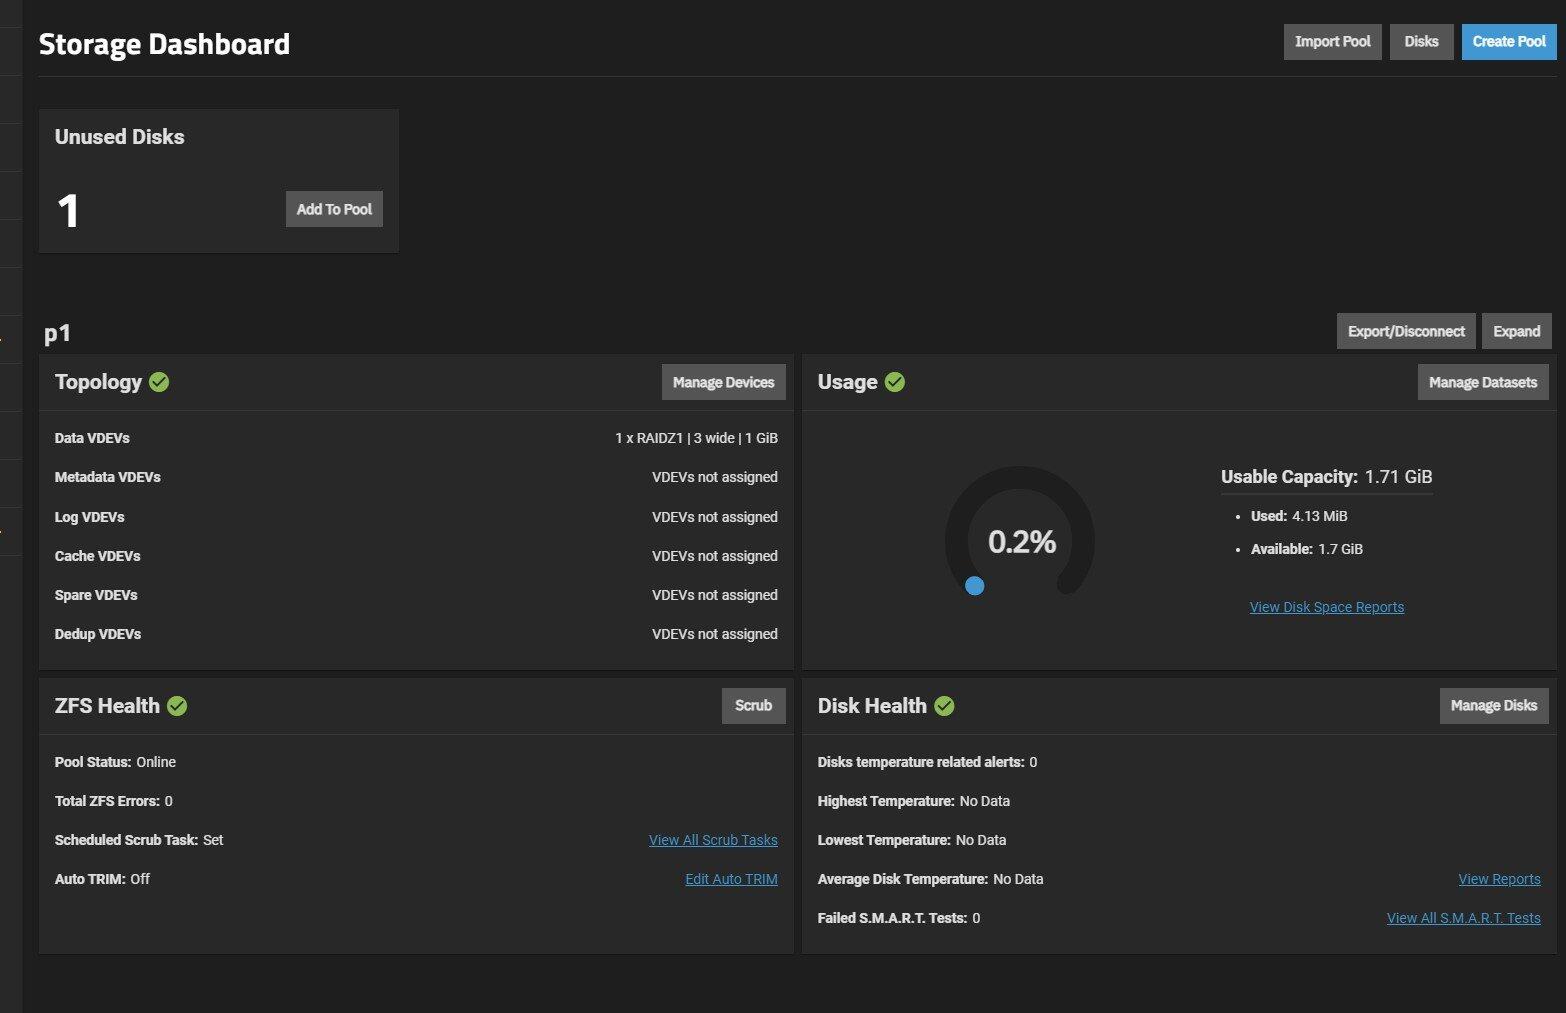Click the Unused Disks count 1

[x=68, y=211]
